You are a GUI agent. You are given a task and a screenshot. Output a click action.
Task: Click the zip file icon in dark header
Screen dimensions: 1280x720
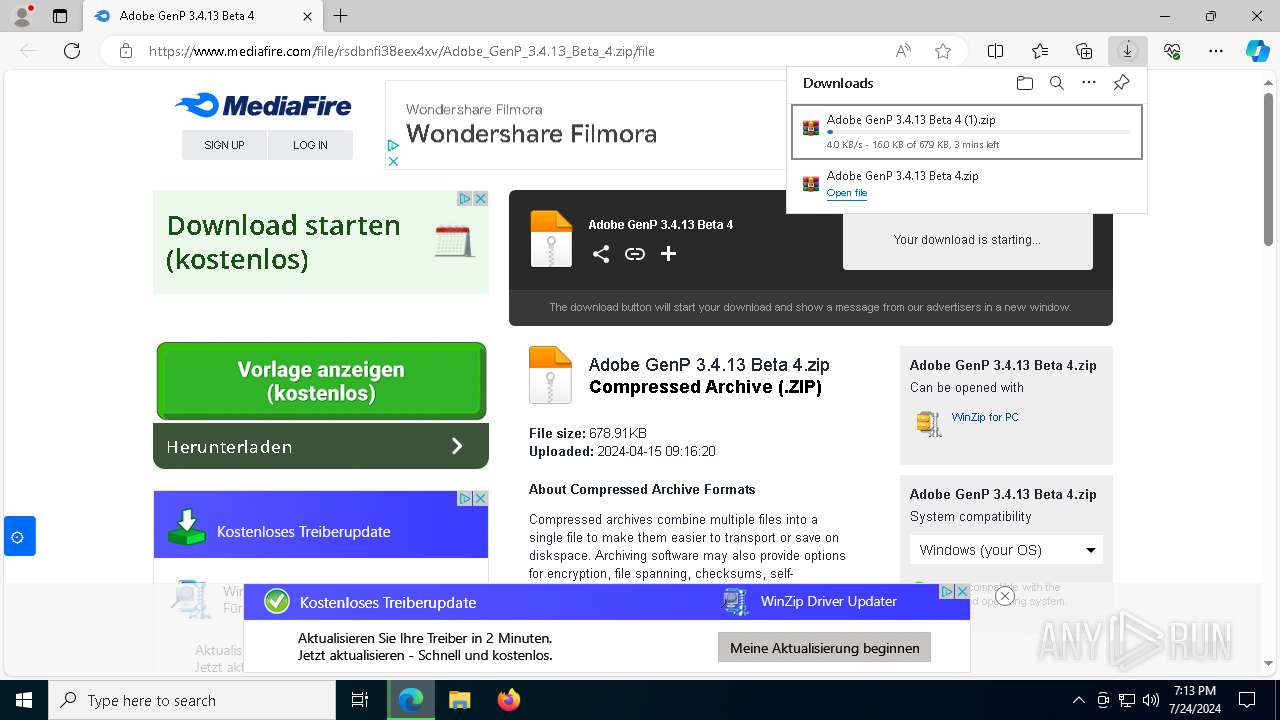point(551,239)
